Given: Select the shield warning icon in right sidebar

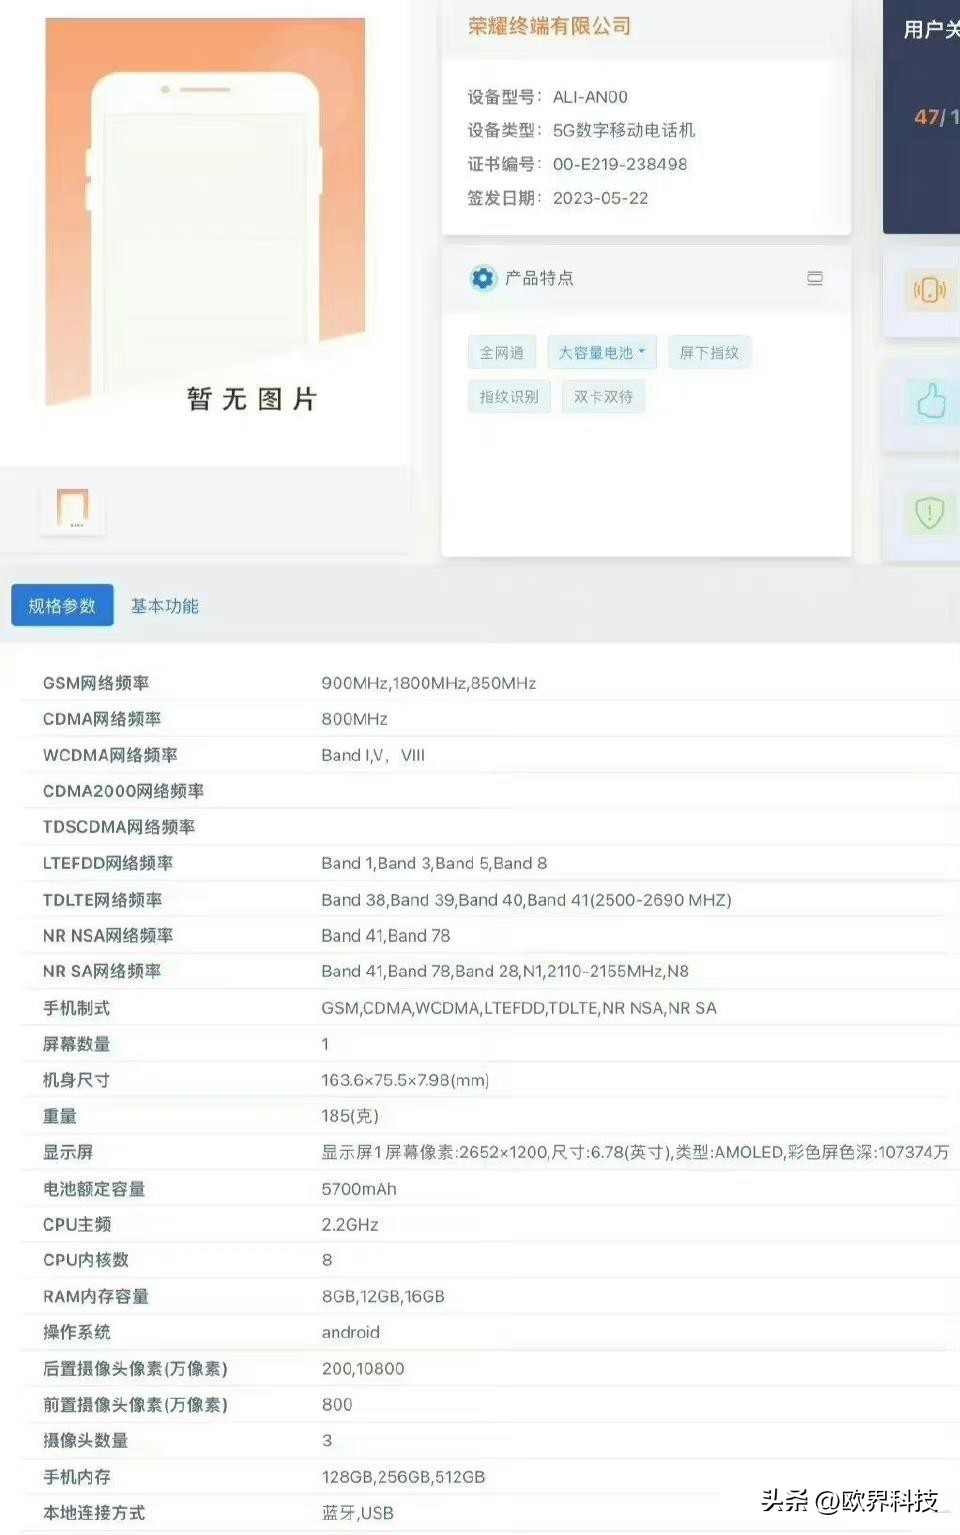Looking at the screenshot, I should coord(929,511).
